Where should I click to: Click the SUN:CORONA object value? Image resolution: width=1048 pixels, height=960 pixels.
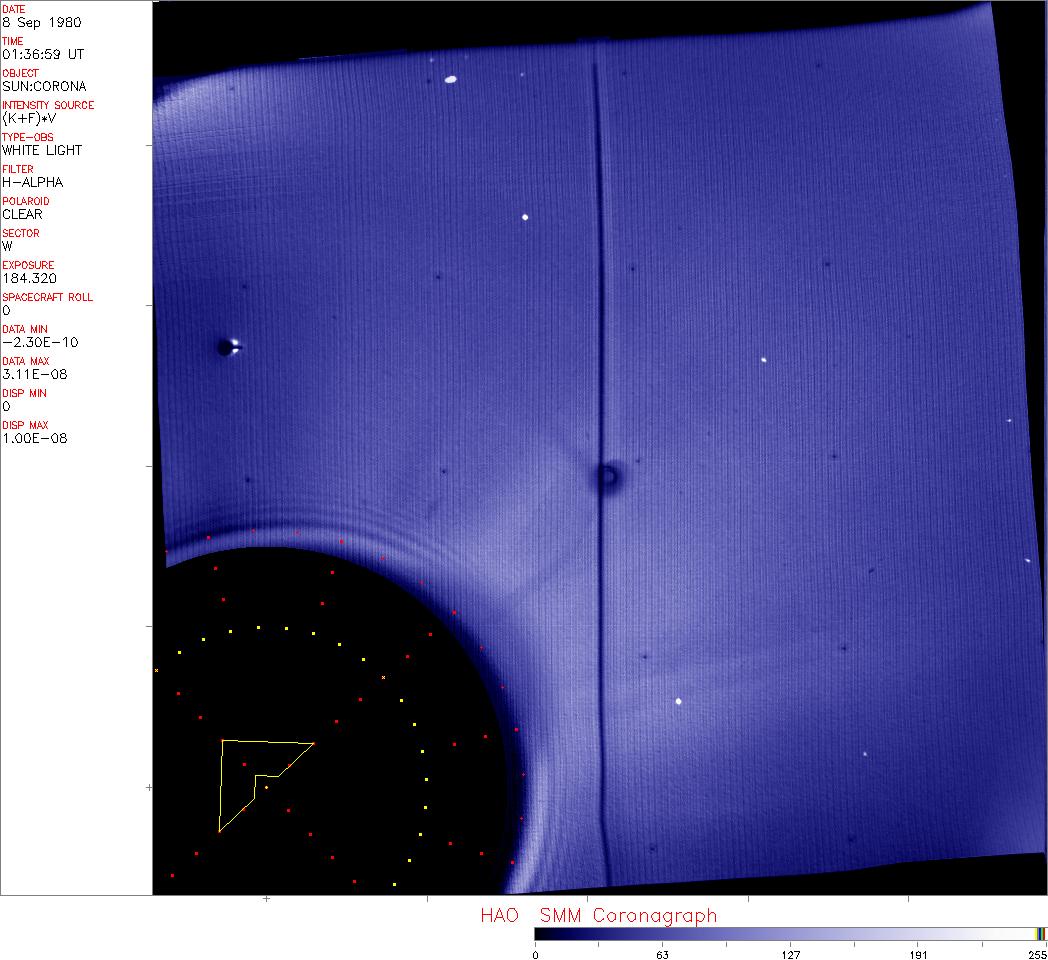tap(44, 86)
